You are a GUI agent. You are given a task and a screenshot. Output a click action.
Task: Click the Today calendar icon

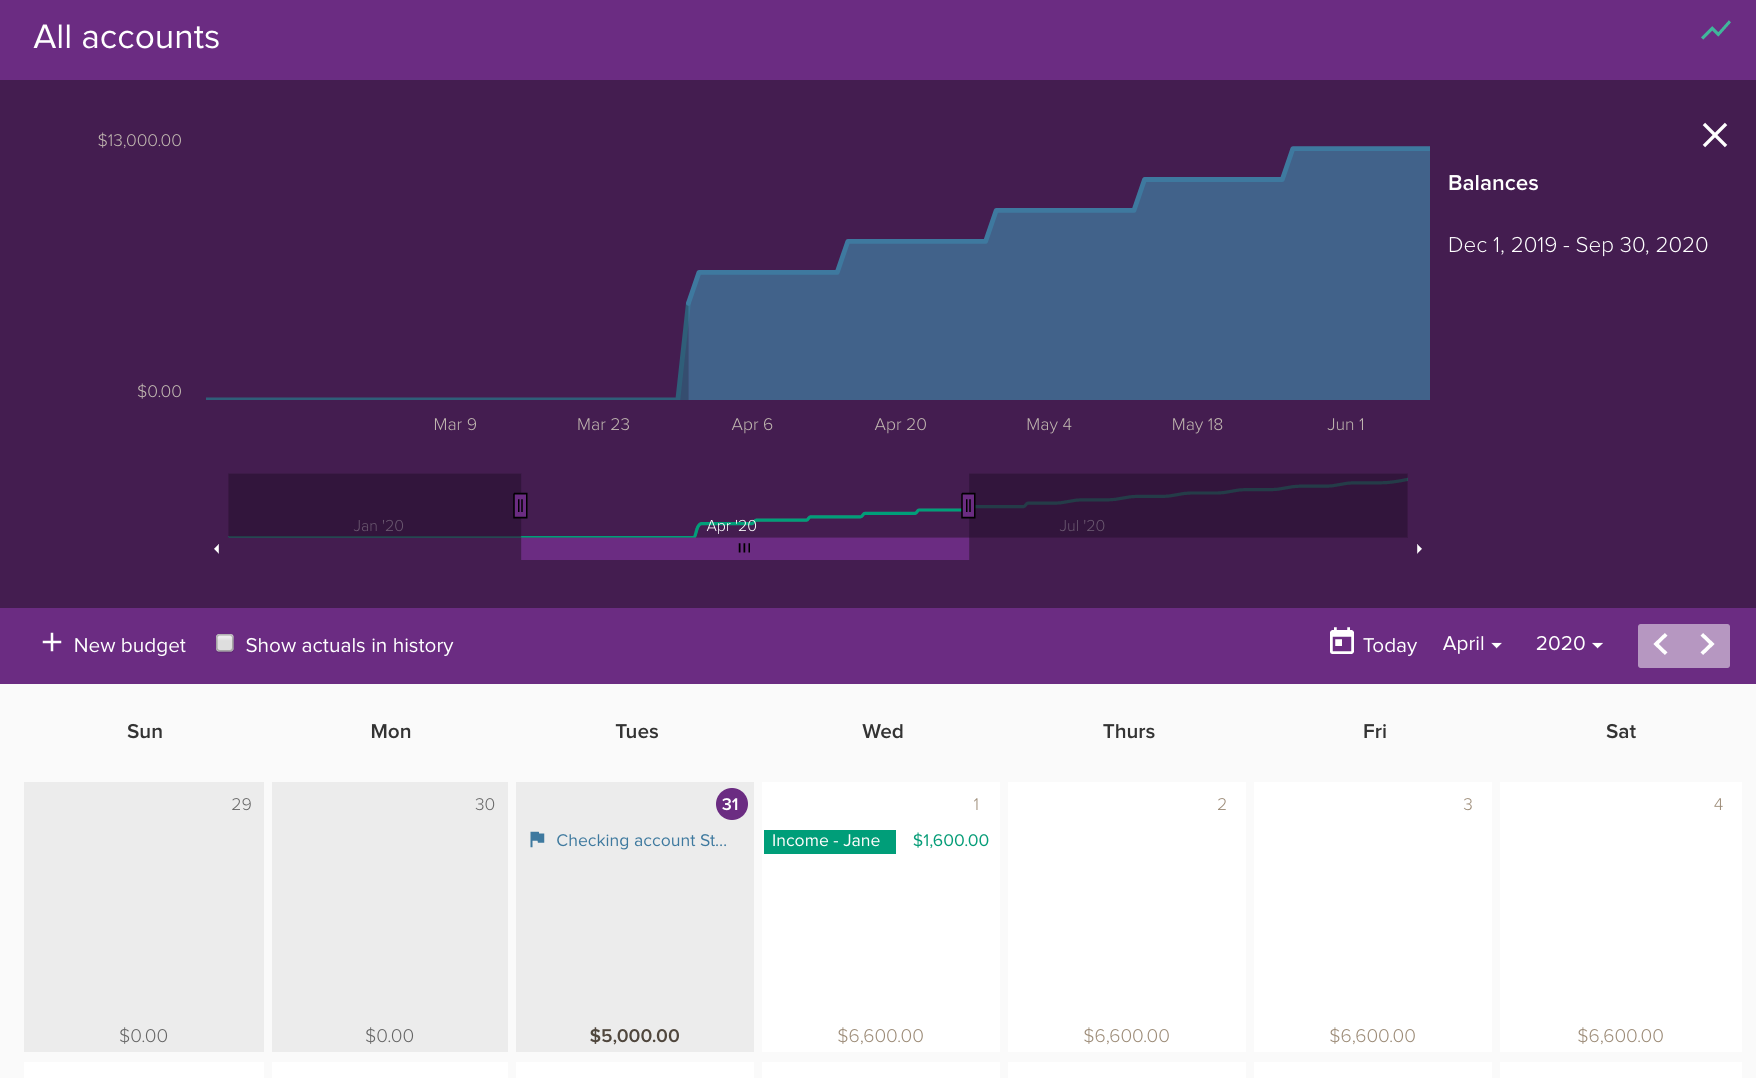[x=1341, y=642]
